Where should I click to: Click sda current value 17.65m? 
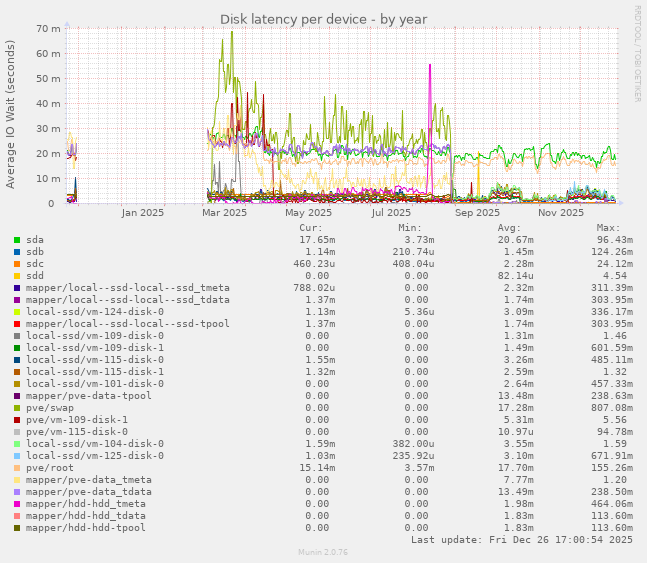click(317, 240)
